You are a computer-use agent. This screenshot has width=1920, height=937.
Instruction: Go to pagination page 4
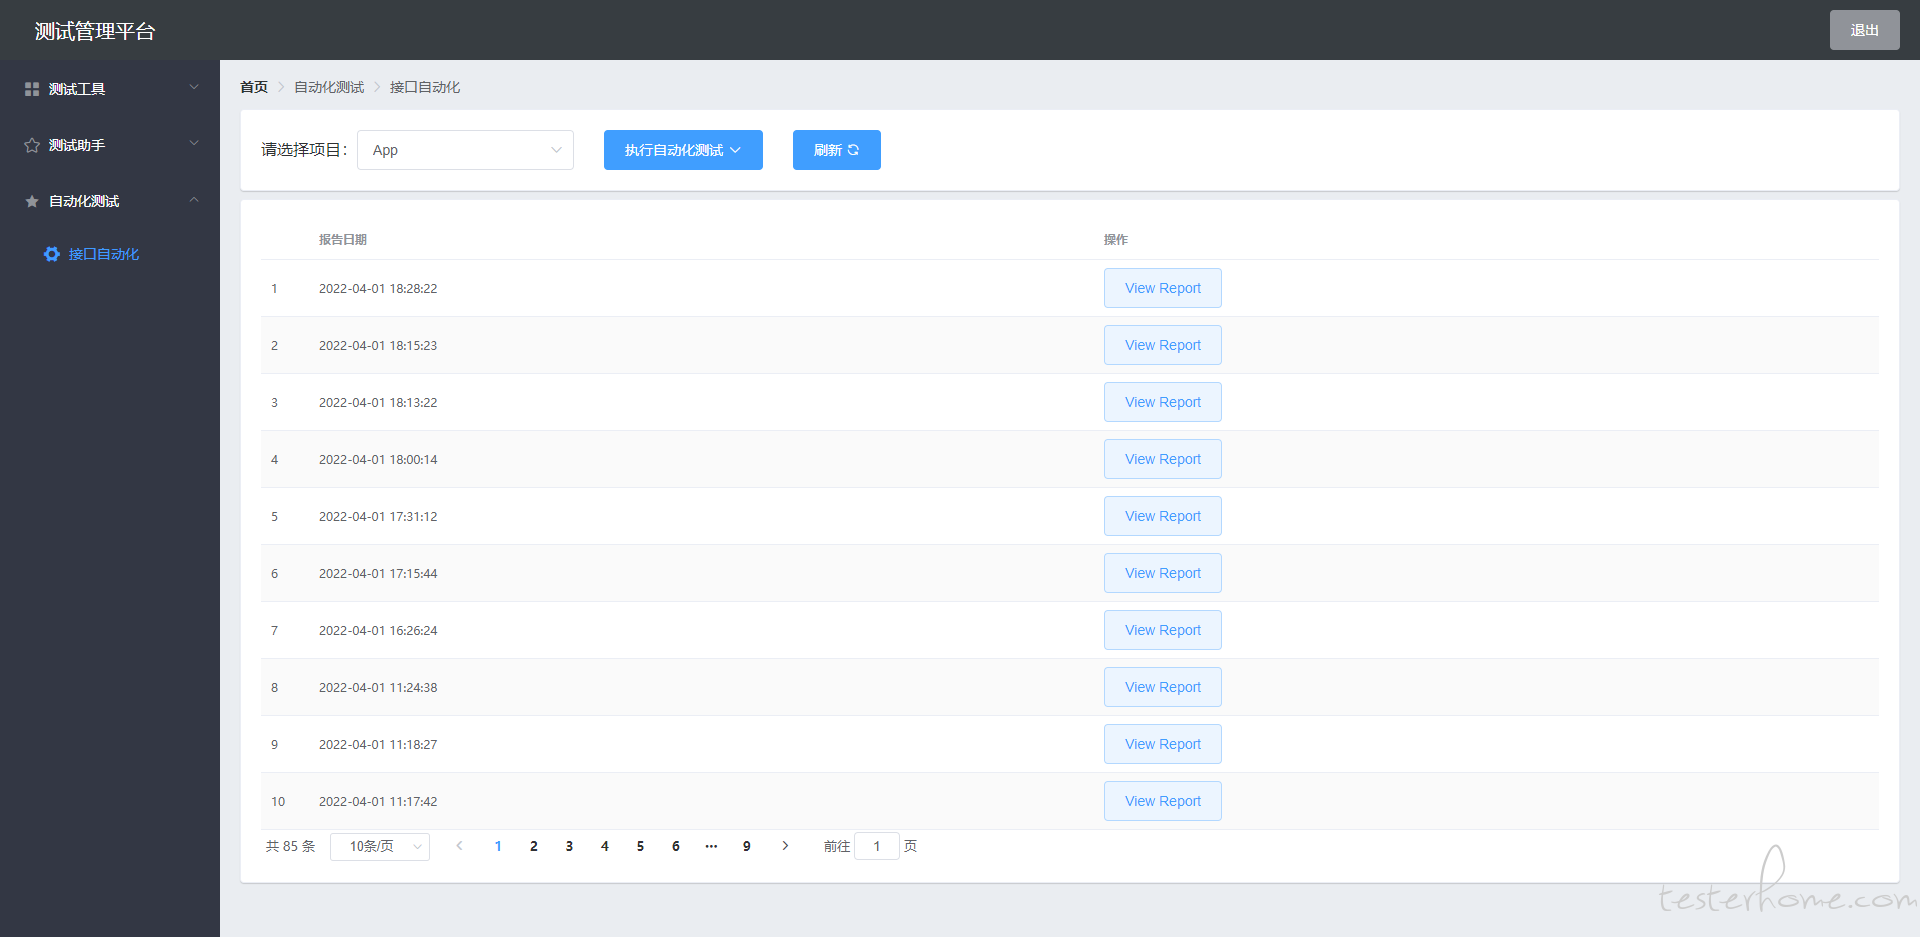(x=605, y=846)
